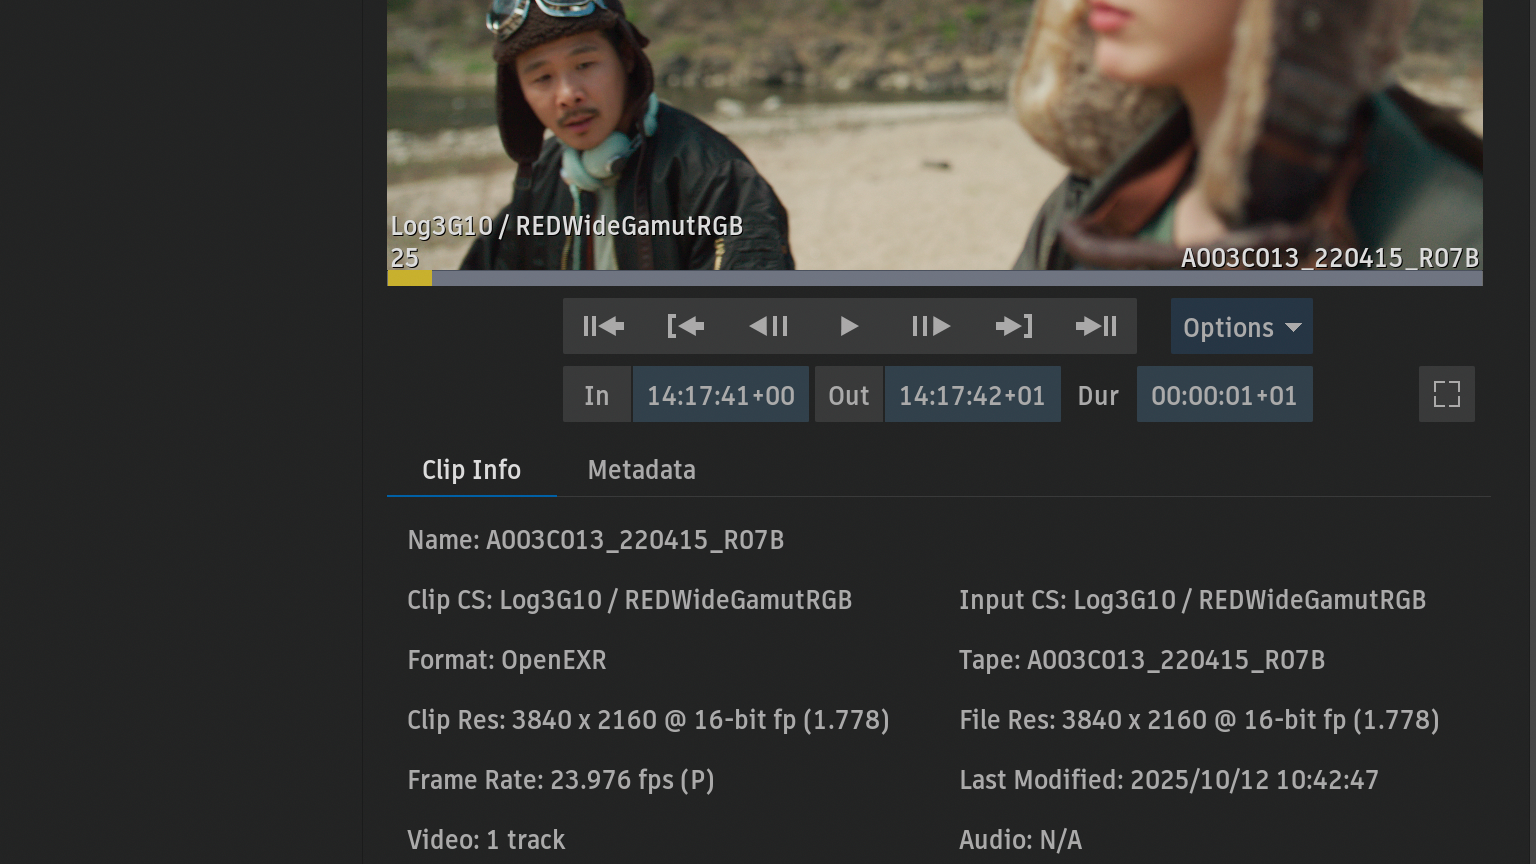This screenshot has width=1536, height=864.
Task: Go to the In point marker
Action: click(x=685, y=326)
